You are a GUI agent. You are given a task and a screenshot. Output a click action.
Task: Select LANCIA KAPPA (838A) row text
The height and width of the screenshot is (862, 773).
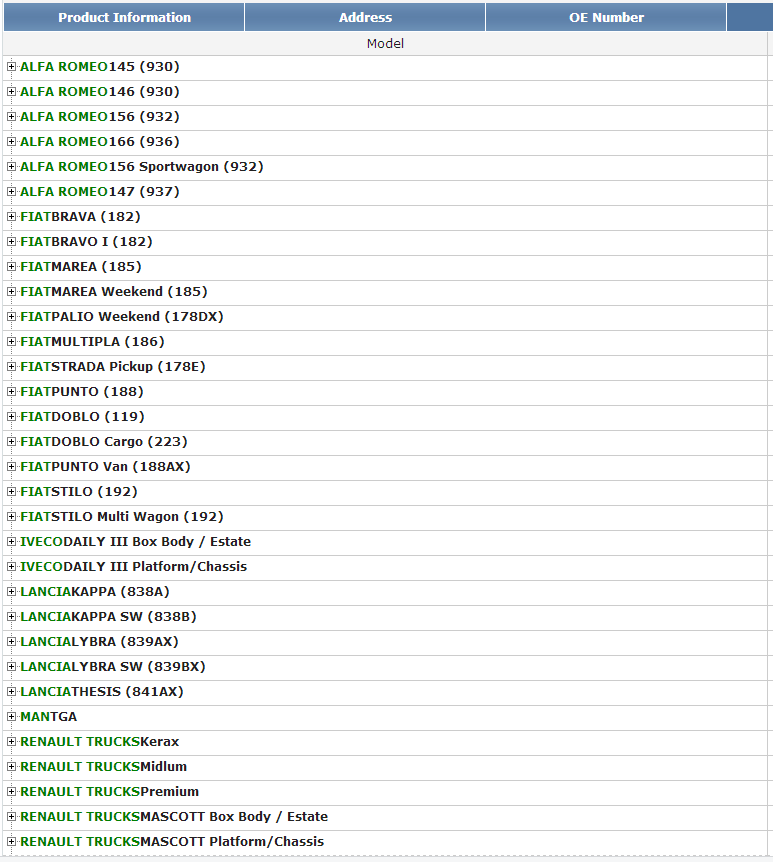95,592
